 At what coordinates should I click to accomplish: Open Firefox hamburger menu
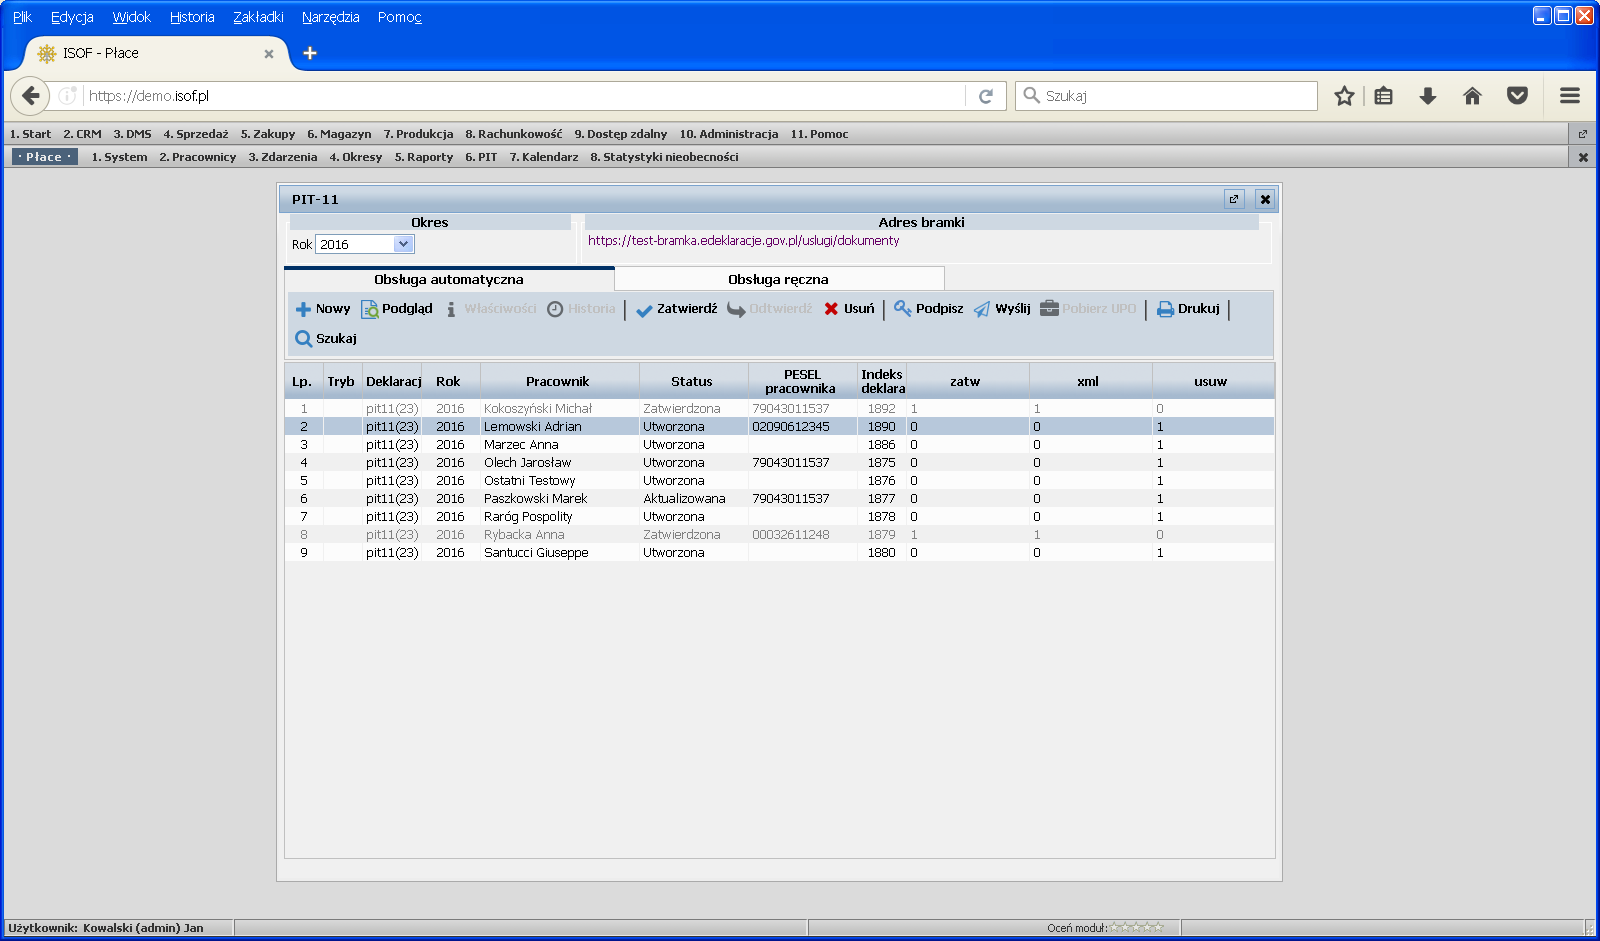pos(1570,96)
